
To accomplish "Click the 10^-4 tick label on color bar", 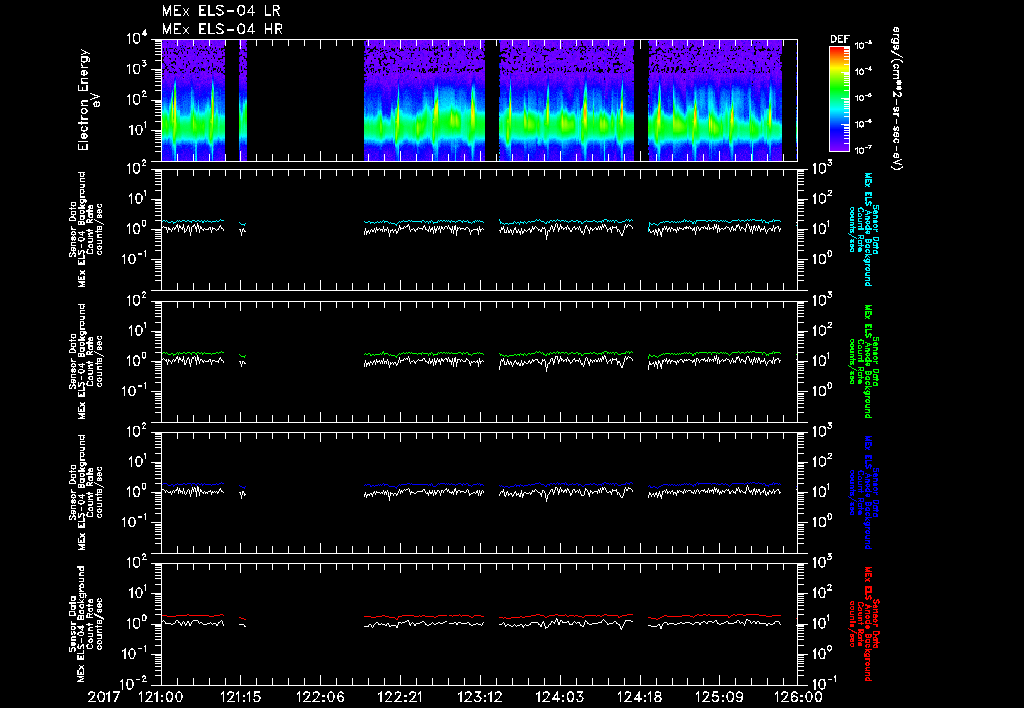I will [x=863, y=71].
